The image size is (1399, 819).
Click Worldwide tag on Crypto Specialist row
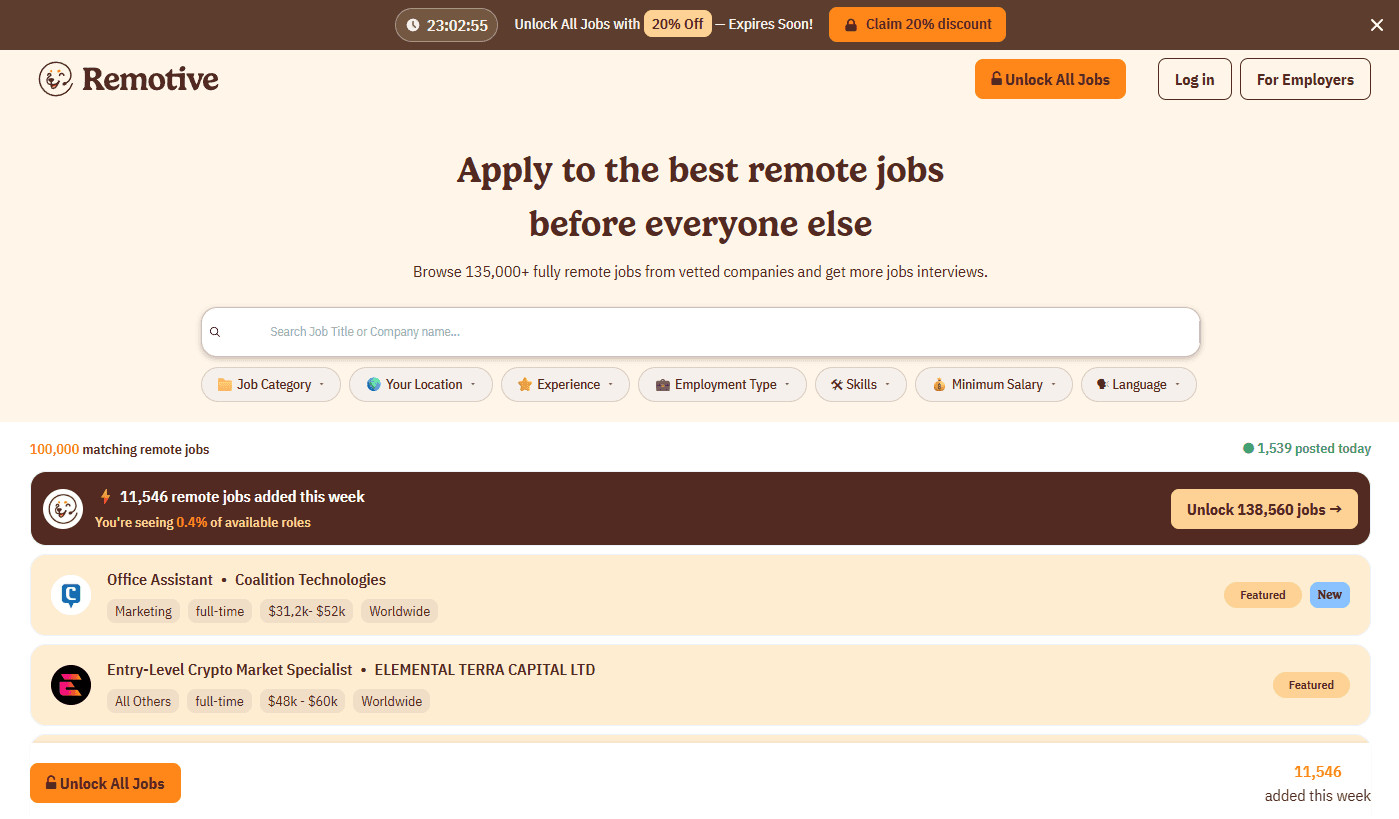point(392,701)
